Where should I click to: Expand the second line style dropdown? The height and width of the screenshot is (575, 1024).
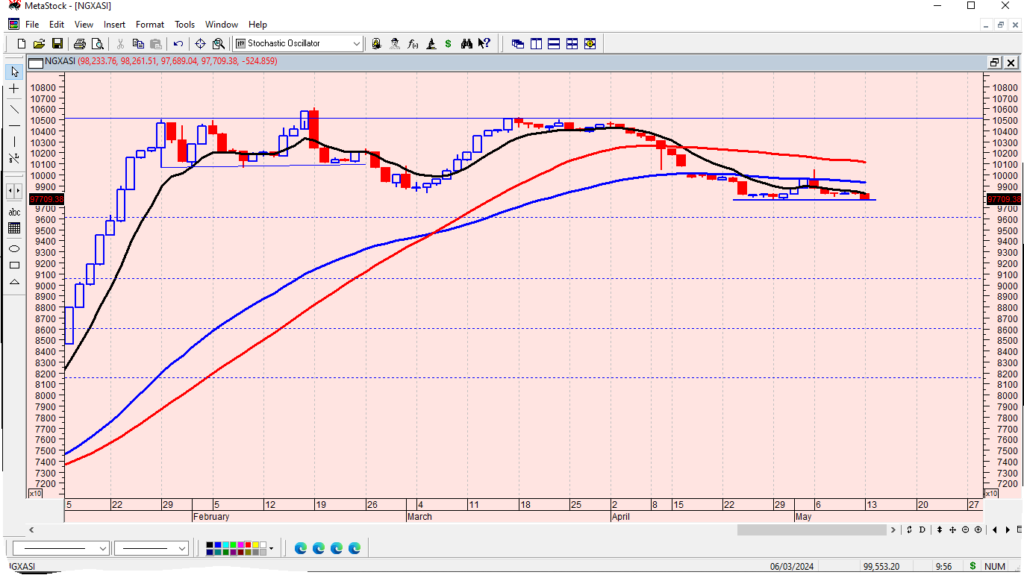(181, 548)
